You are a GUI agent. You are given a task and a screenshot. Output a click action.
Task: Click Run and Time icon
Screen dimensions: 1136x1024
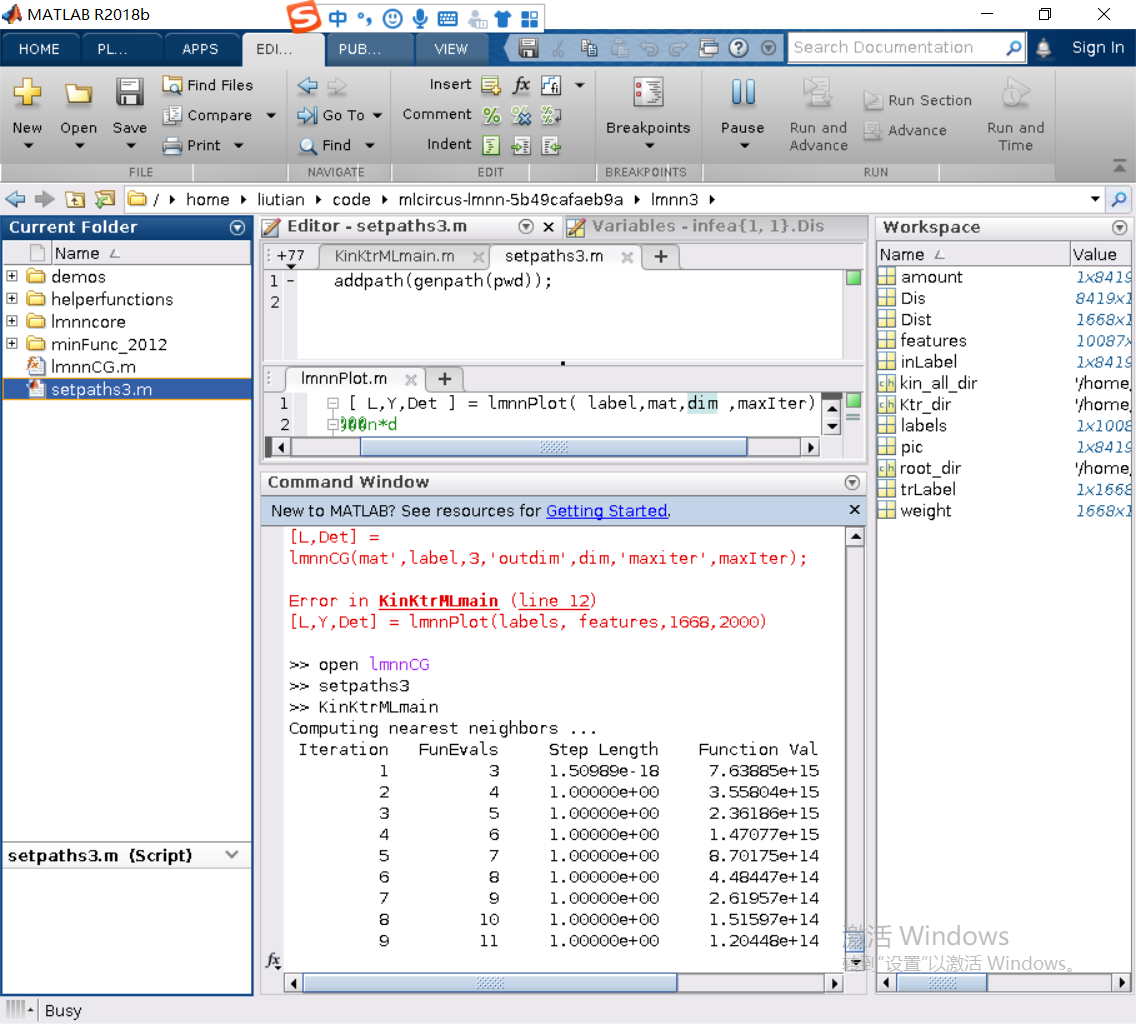(x=1016, y=93)
